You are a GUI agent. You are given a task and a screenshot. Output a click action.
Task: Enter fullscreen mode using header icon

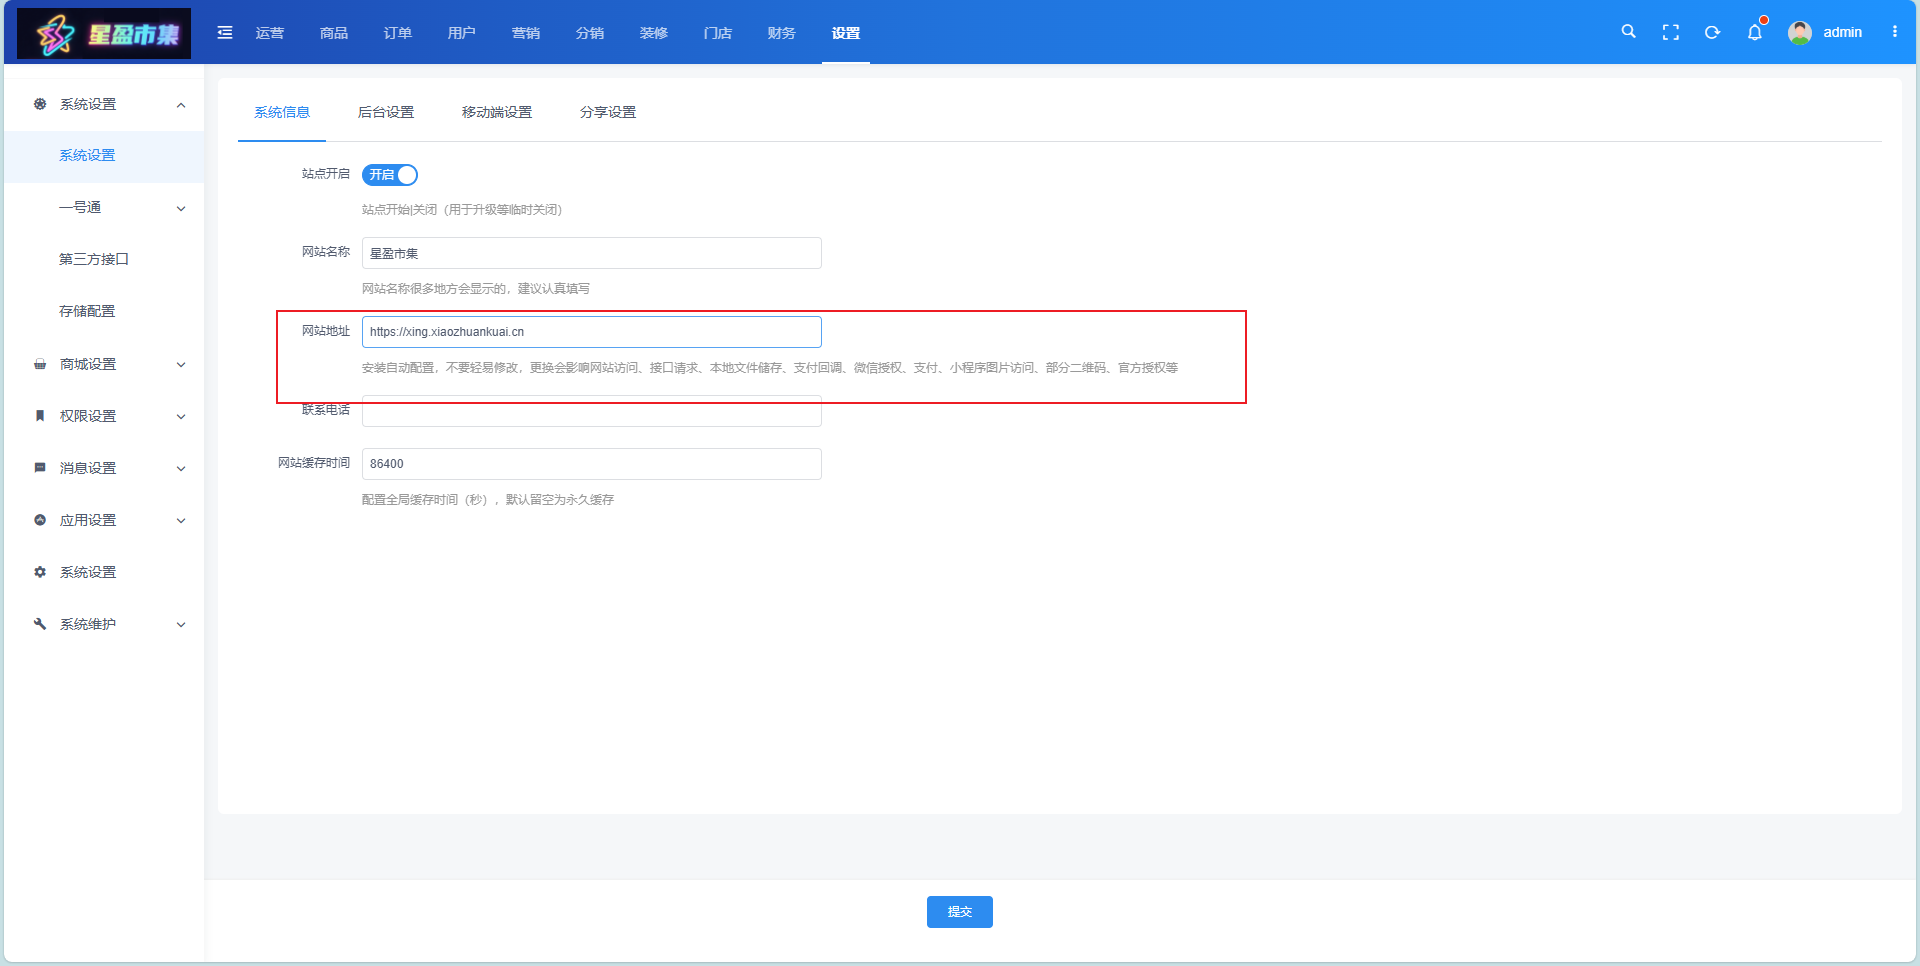pos(1670,32)
